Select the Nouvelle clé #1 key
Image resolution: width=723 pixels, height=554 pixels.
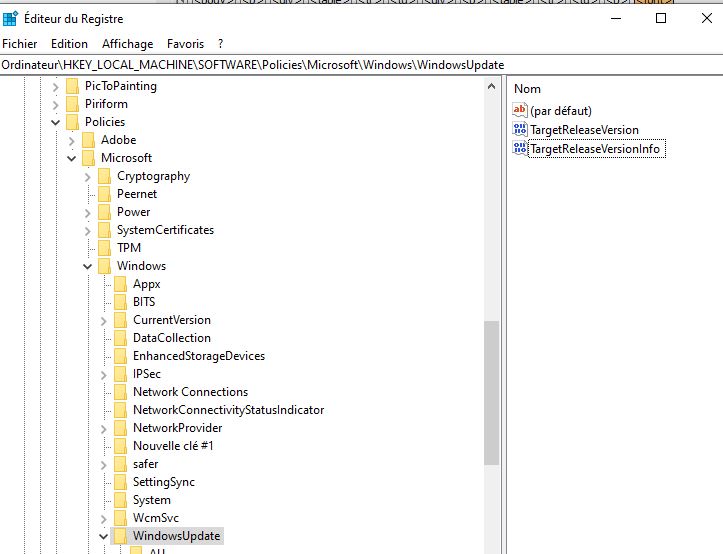(173, 446)
